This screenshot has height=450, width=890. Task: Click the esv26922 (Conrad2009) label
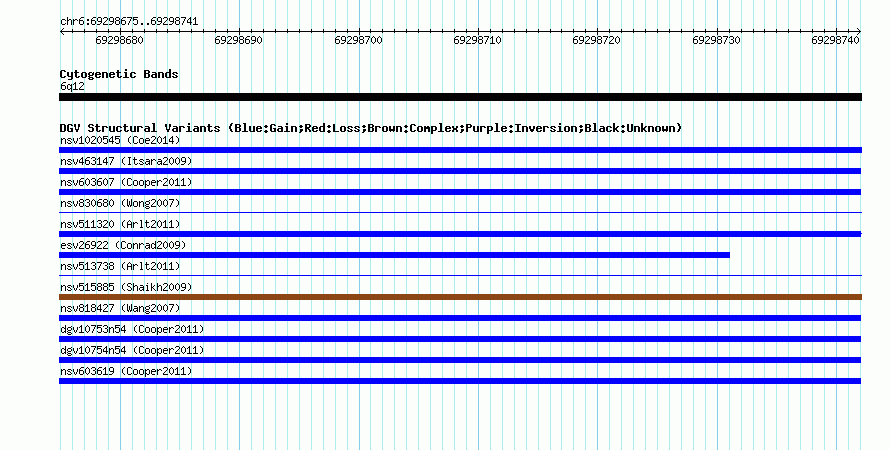123,245
